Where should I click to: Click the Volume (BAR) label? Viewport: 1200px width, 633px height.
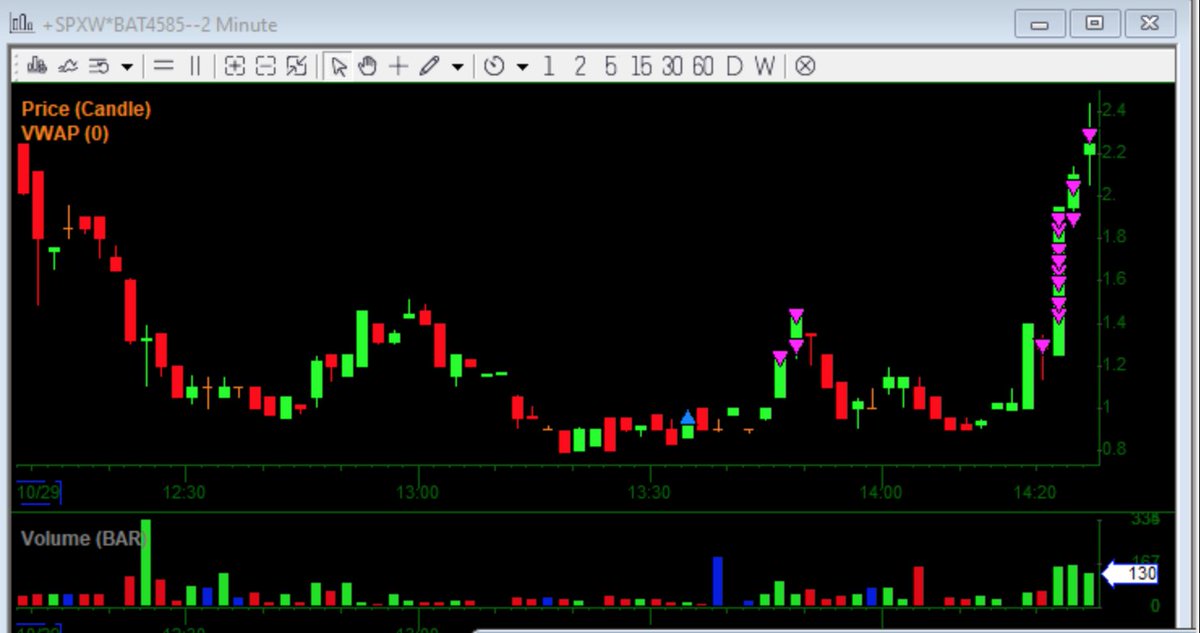(x=84, y=538)
